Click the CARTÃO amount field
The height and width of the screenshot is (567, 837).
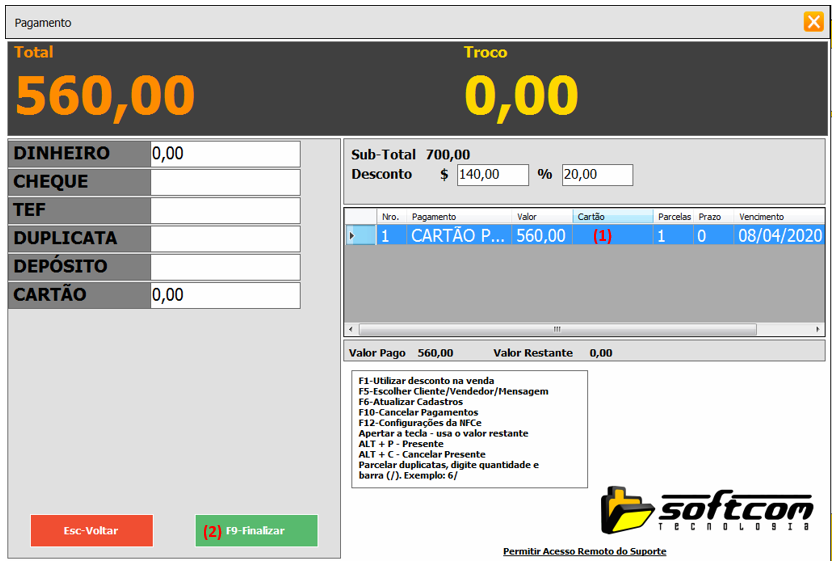[x=225, y=295]
